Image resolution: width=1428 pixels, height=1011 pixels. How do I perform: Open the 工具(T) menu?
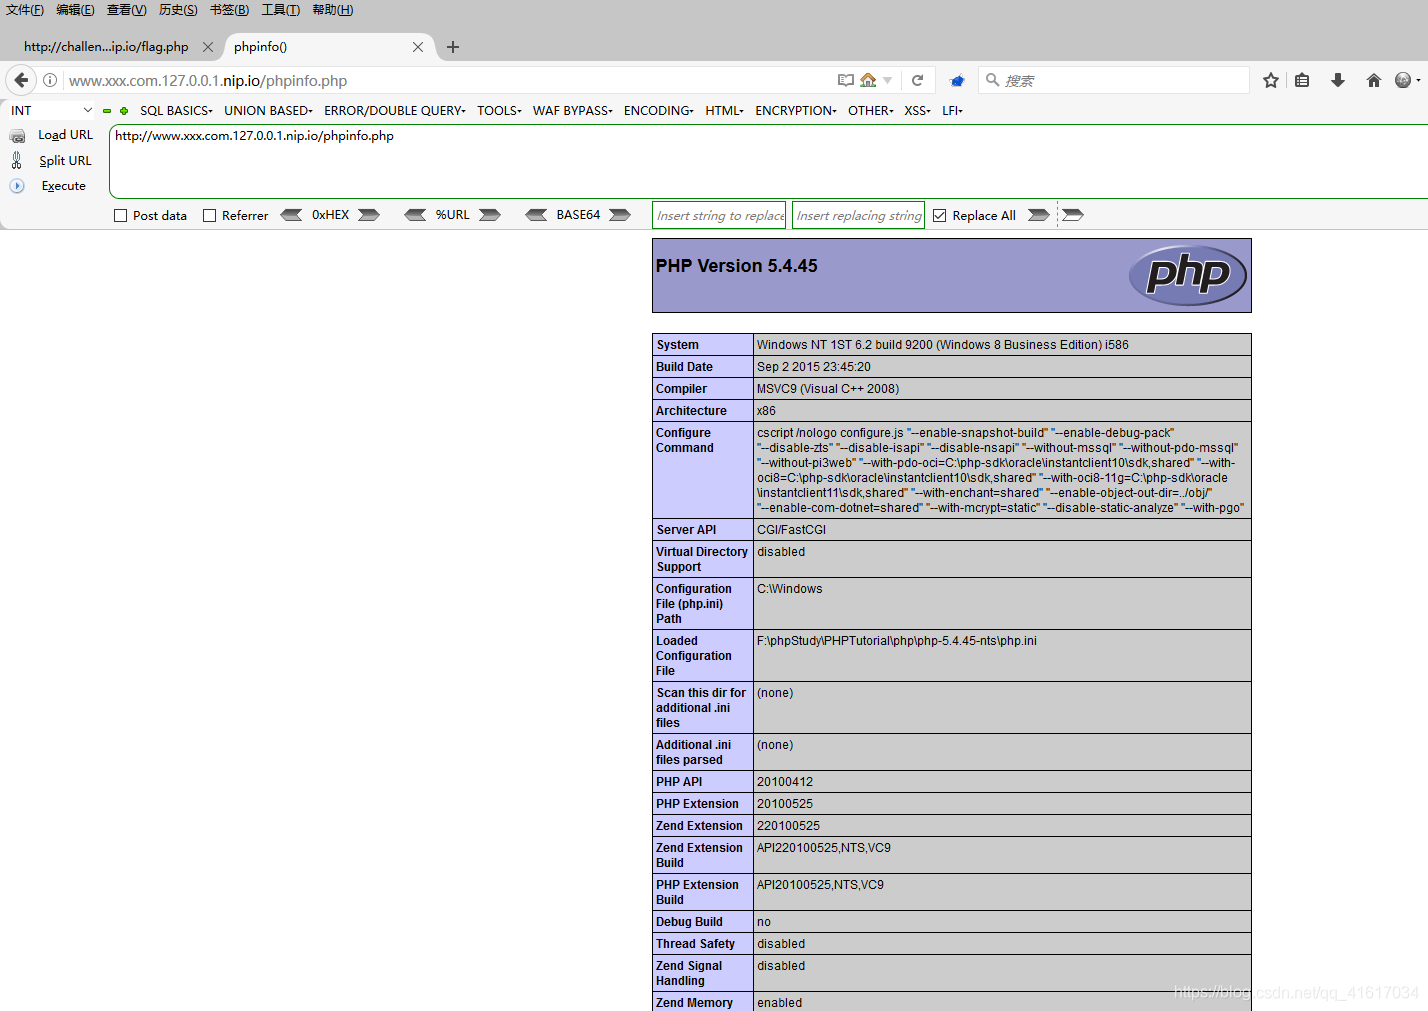click(281, 10)
